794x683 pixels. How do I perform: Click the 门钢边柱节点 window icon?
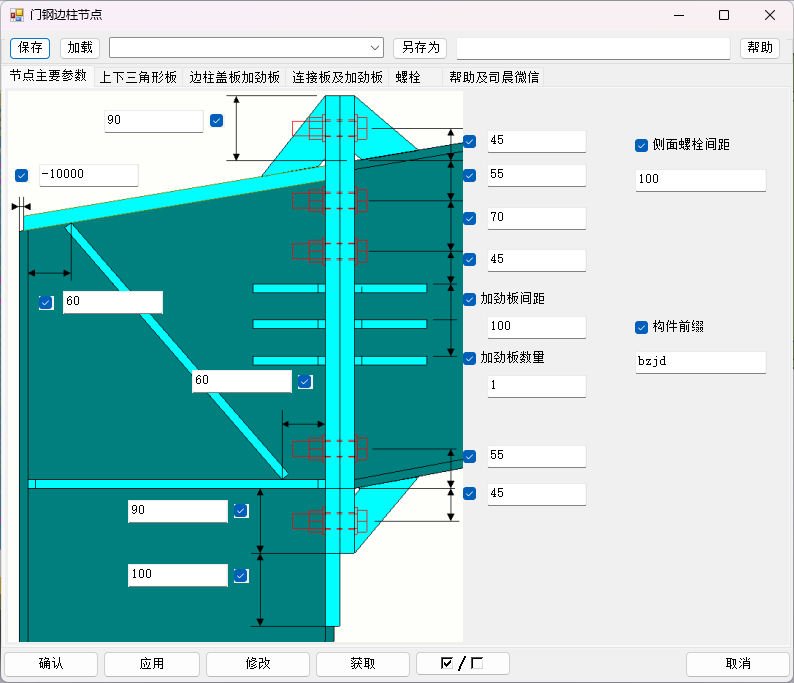coord(16,15)
